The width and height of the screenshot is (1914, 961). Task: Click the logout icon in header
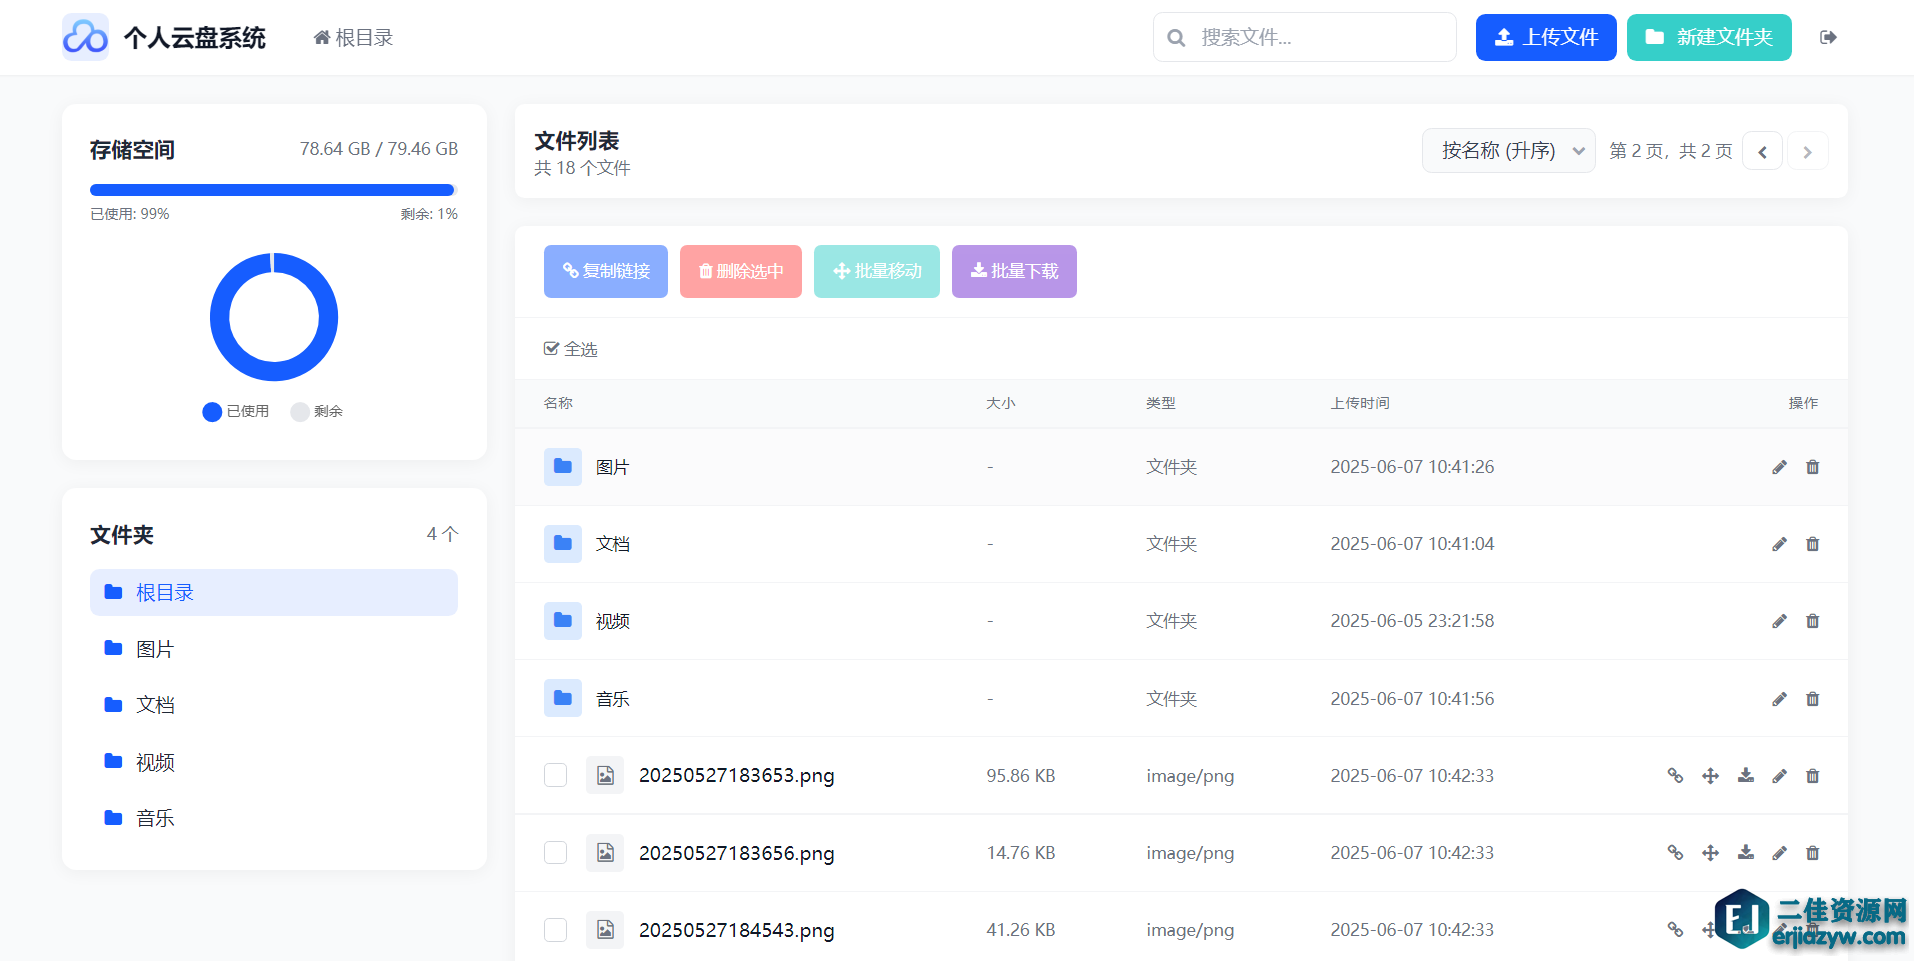tap(1828, 37)
